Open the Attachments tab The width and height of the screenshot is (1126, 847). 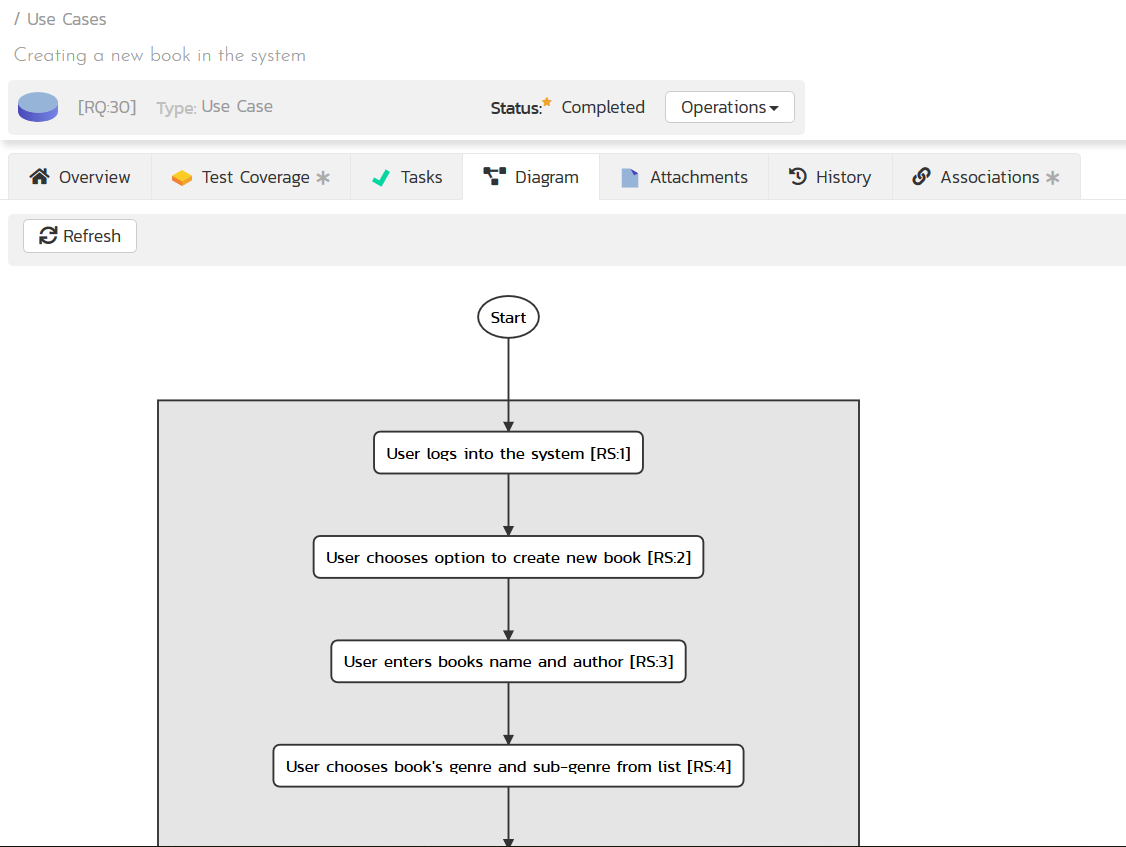coord(698,177)
